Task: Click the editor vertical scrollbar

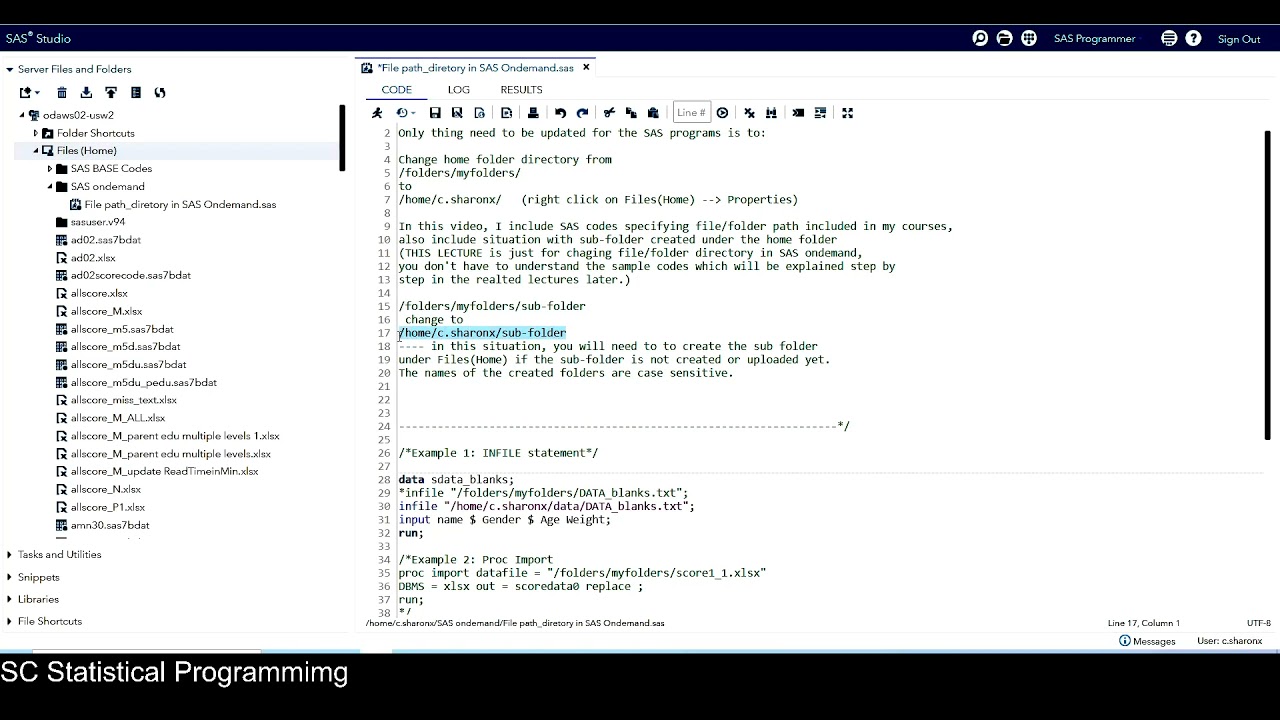Action: click(x=1267, y=285)
